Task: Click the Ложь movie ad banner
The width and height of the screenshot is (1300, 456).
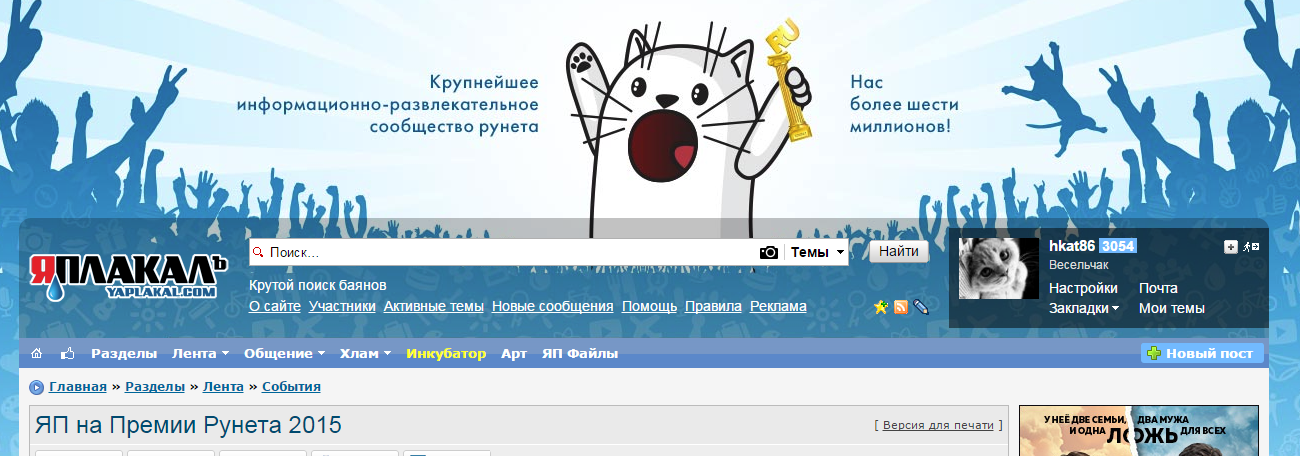Action: click(x=1138, y=431)
